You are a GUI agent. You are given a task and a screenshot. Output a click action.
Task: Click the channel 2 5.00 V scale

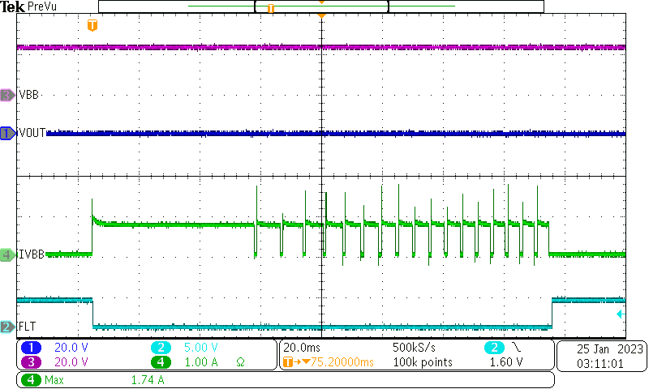click(x=201, y=348)
